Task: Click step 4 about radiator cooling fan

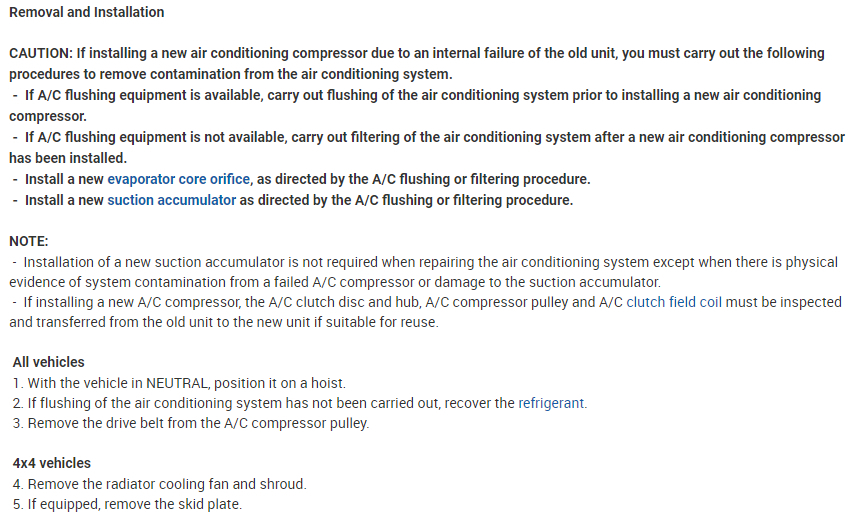Action: pyautogui.click(x=160, y=484)
